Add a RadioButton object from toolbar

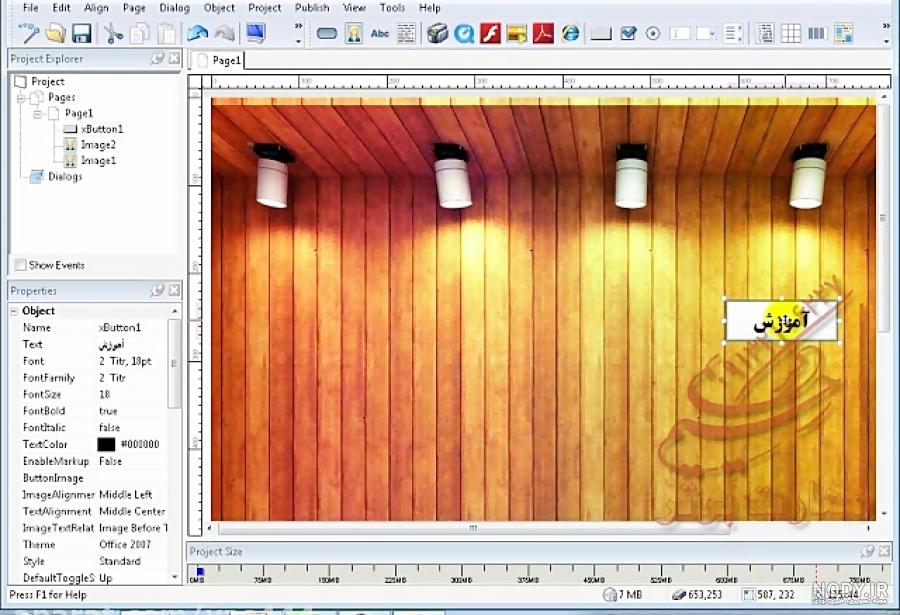[653, 34]
